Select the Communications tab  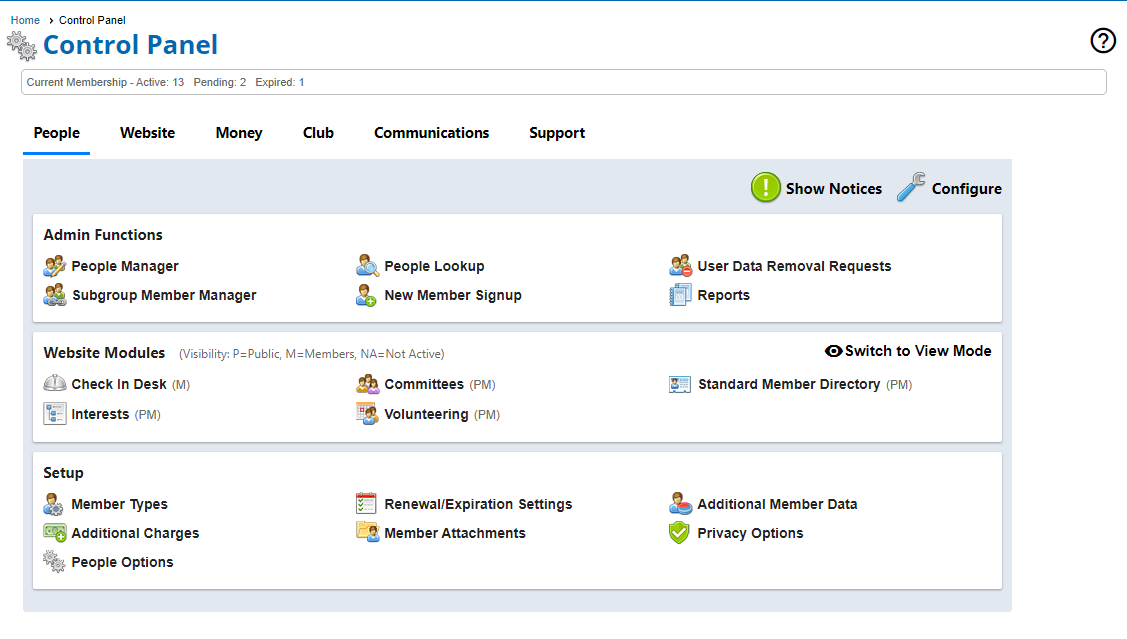tap(431, 133)
